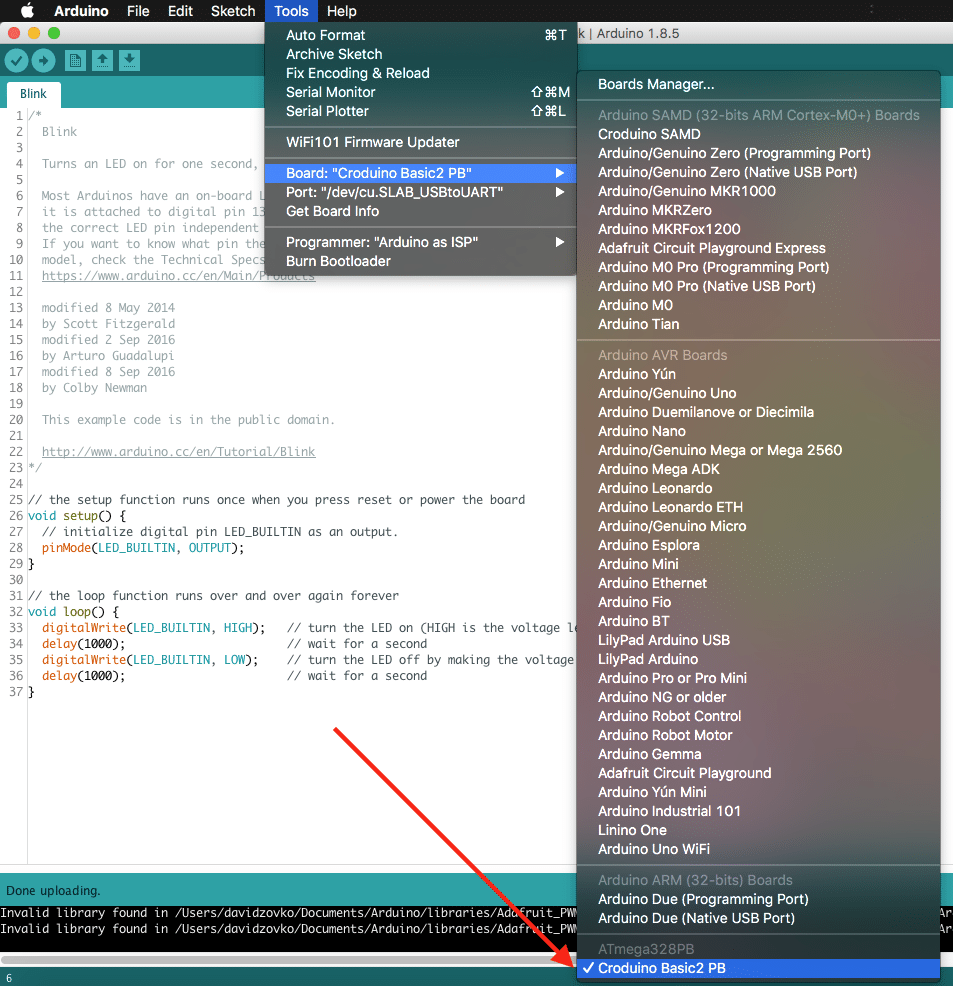953x986 pixels.
Task: Click the Verify checkmark toolbar button
Action: [16, 61]
